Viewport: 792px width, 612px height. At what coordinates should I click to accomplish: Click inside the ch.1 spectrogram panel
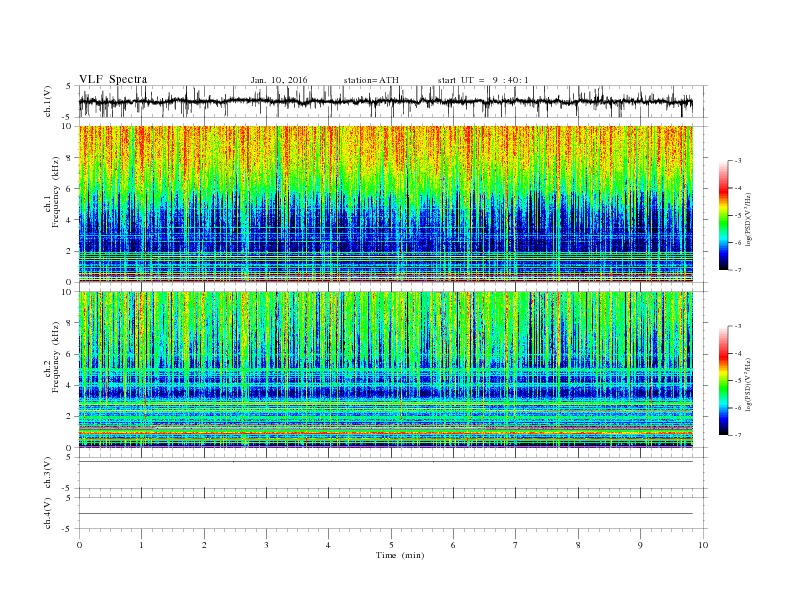tap(385, 204)
